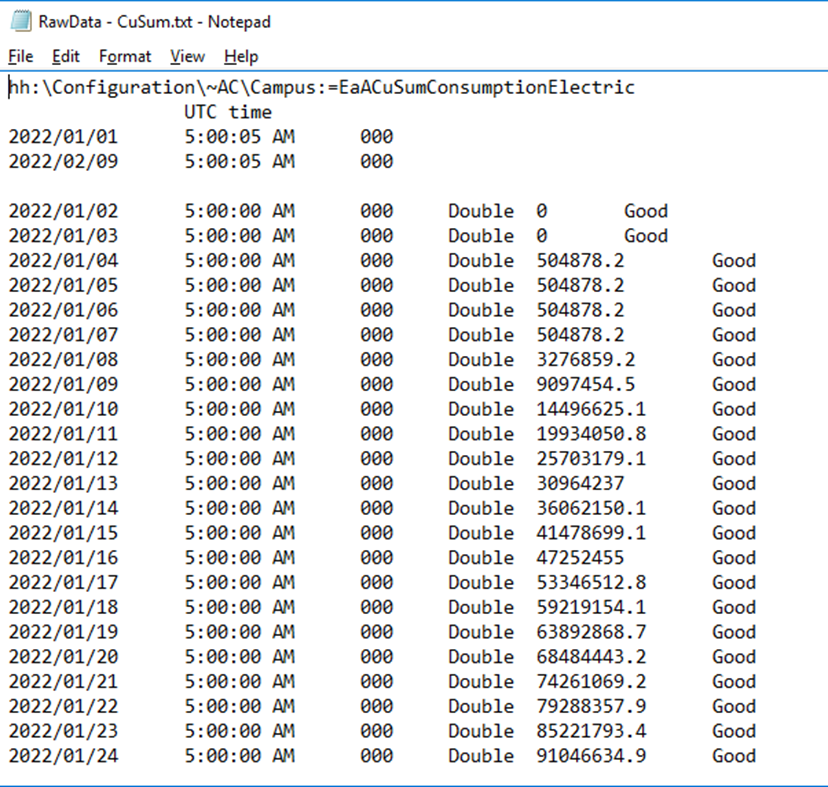
Task: Click the value 47252455
Action: [x=580, y=559]
